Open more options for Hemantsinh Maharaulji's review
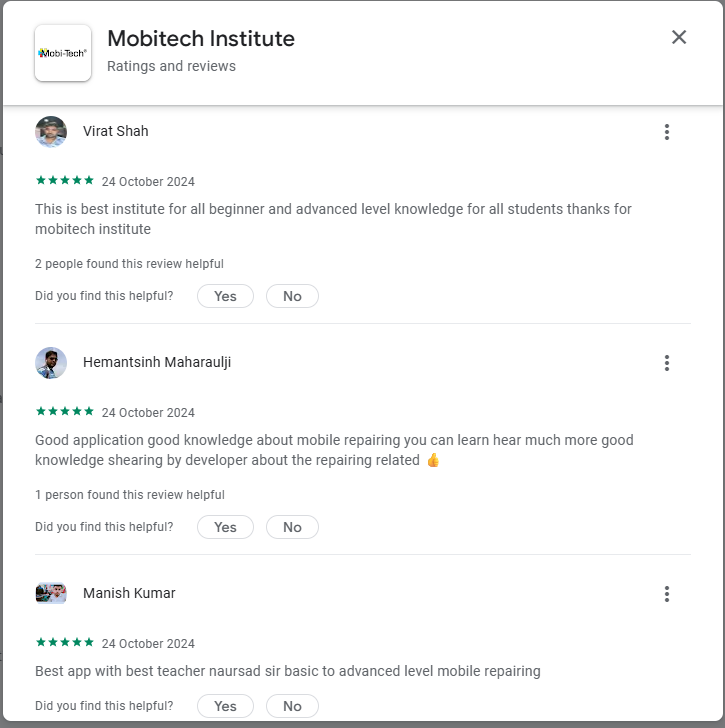This screenshot has width=725, height=728. [x=667, y=363]
